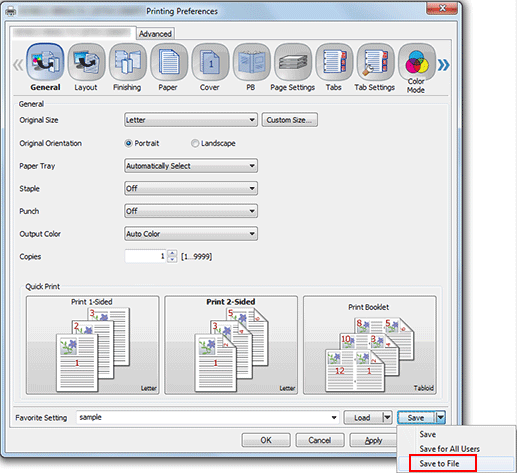Click the Apply button
The width and height of the screenshot is (517, 473).
373,440
